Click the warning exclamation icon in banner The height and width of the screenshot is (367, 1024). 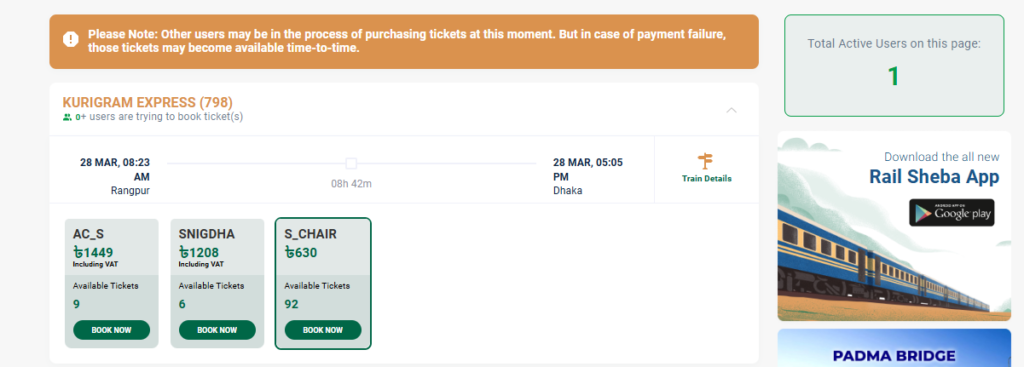pos(71,40)
